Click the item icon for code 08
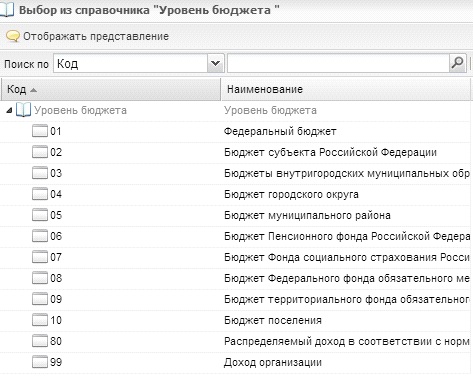The width and height of the screenshot is (473, 377). [40, 278]
